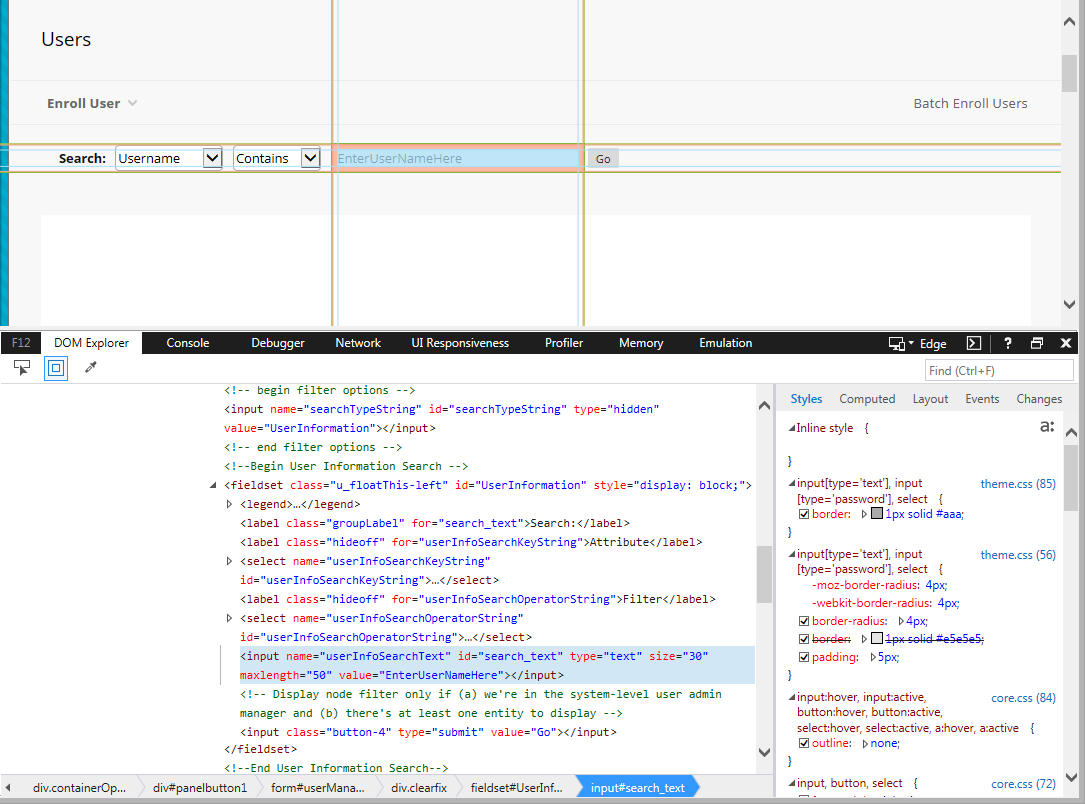Image resolution: width=1085 pixels, height=804 pixels.
Task: Collapse the fieldset UserInformation node
Action: coord(213,486)
